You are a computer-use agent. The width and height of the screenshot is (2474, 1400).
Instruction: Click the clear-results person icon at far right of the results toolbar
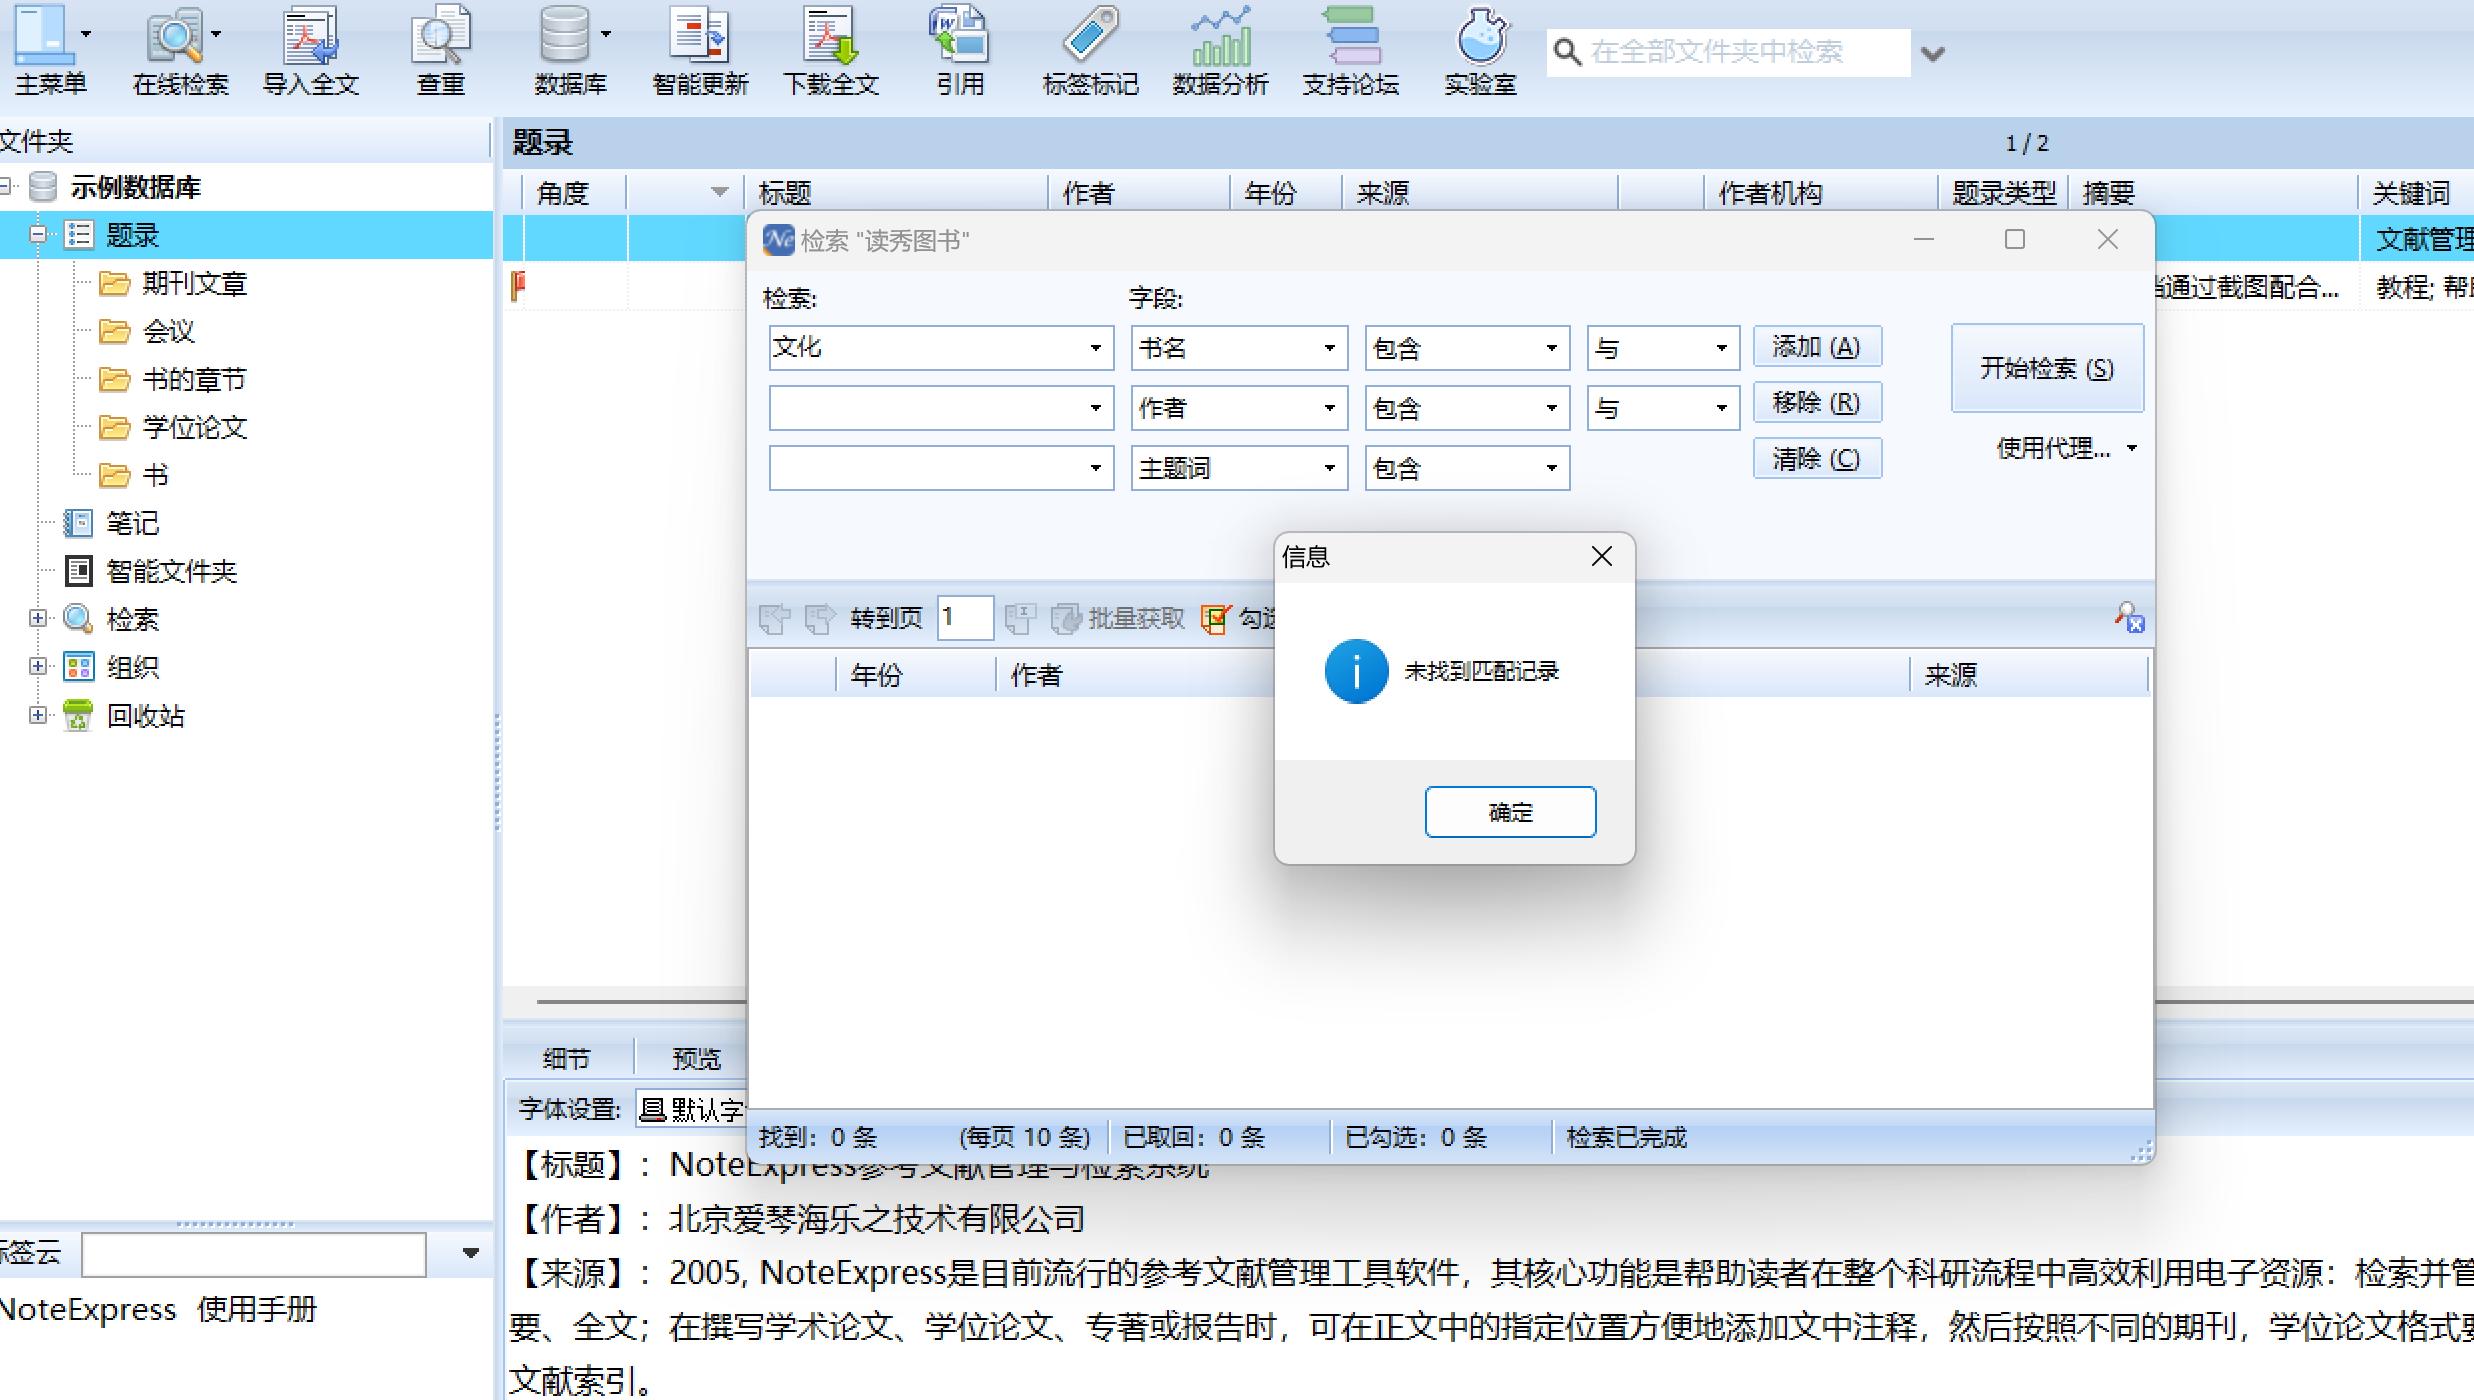tap(2129, 617)
